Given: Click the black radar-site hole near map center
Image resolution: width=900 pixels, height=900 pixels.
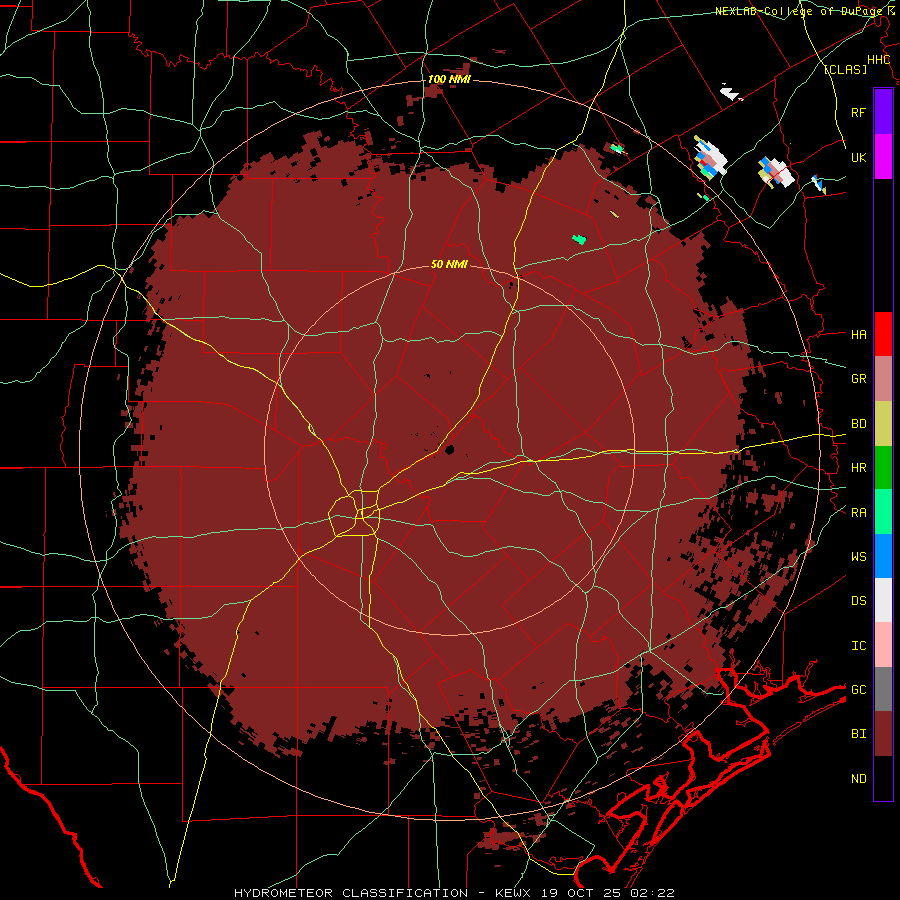Looking at the screenshot, I should [x=449, y=449].
